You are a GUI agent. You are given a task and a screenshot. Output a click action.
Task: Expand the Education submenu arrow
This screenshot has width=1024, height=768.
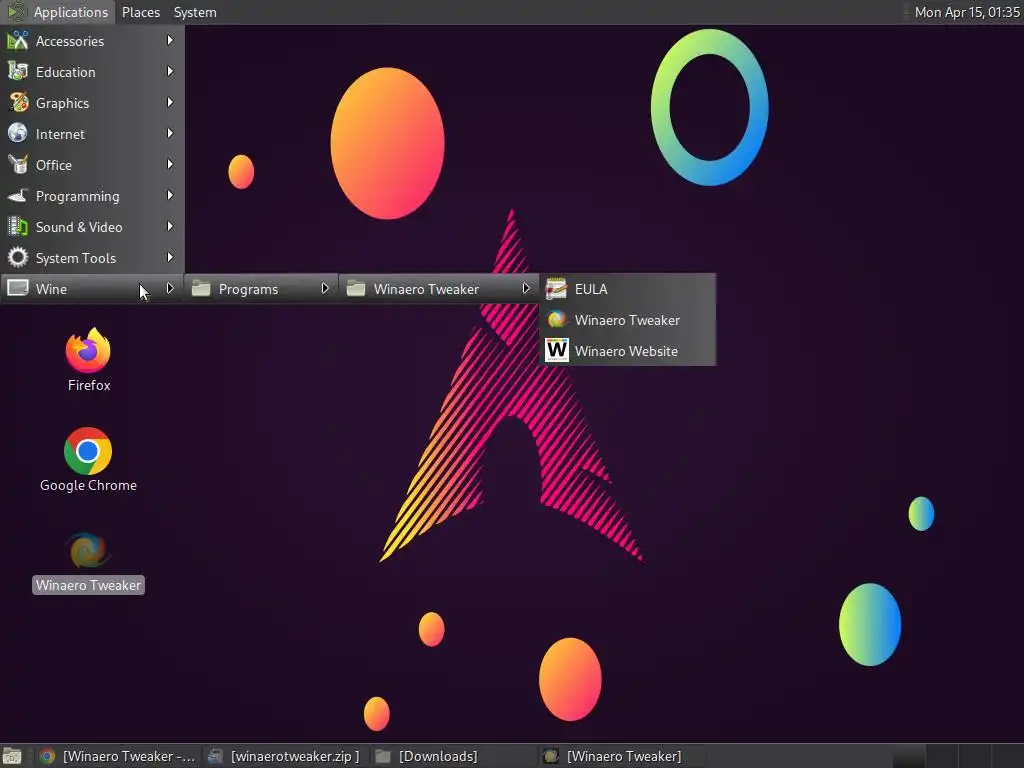click(x=170, y=71)
